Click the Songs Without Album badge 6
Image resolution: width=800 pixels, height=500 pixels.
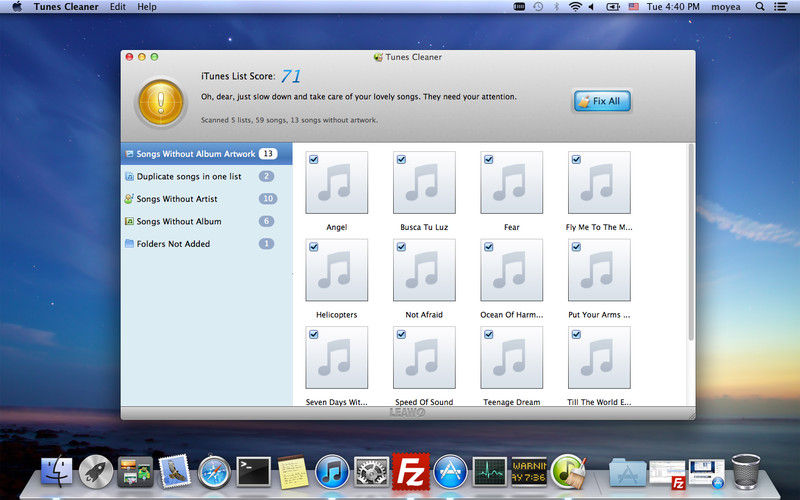coord(266,221)
